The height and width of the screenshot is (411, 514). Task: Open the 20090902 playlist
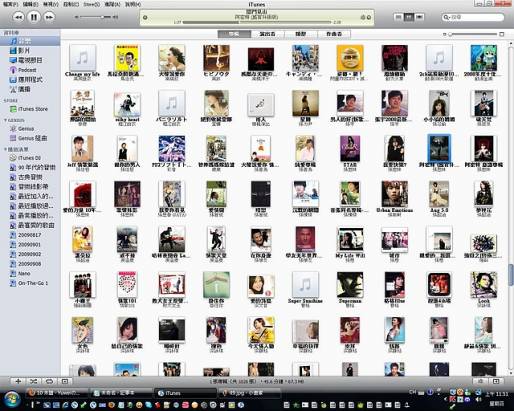coord(30,254)
